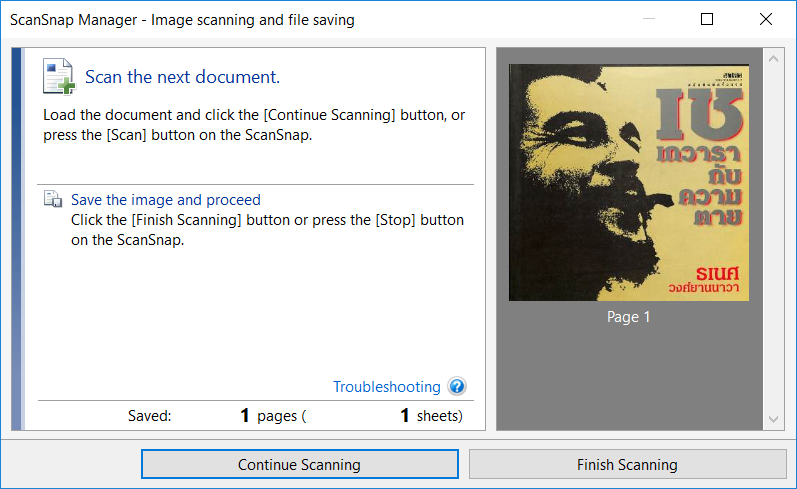Open the Troubleshooting link
This screenshot has width=797, height=489.
point(387,387)
